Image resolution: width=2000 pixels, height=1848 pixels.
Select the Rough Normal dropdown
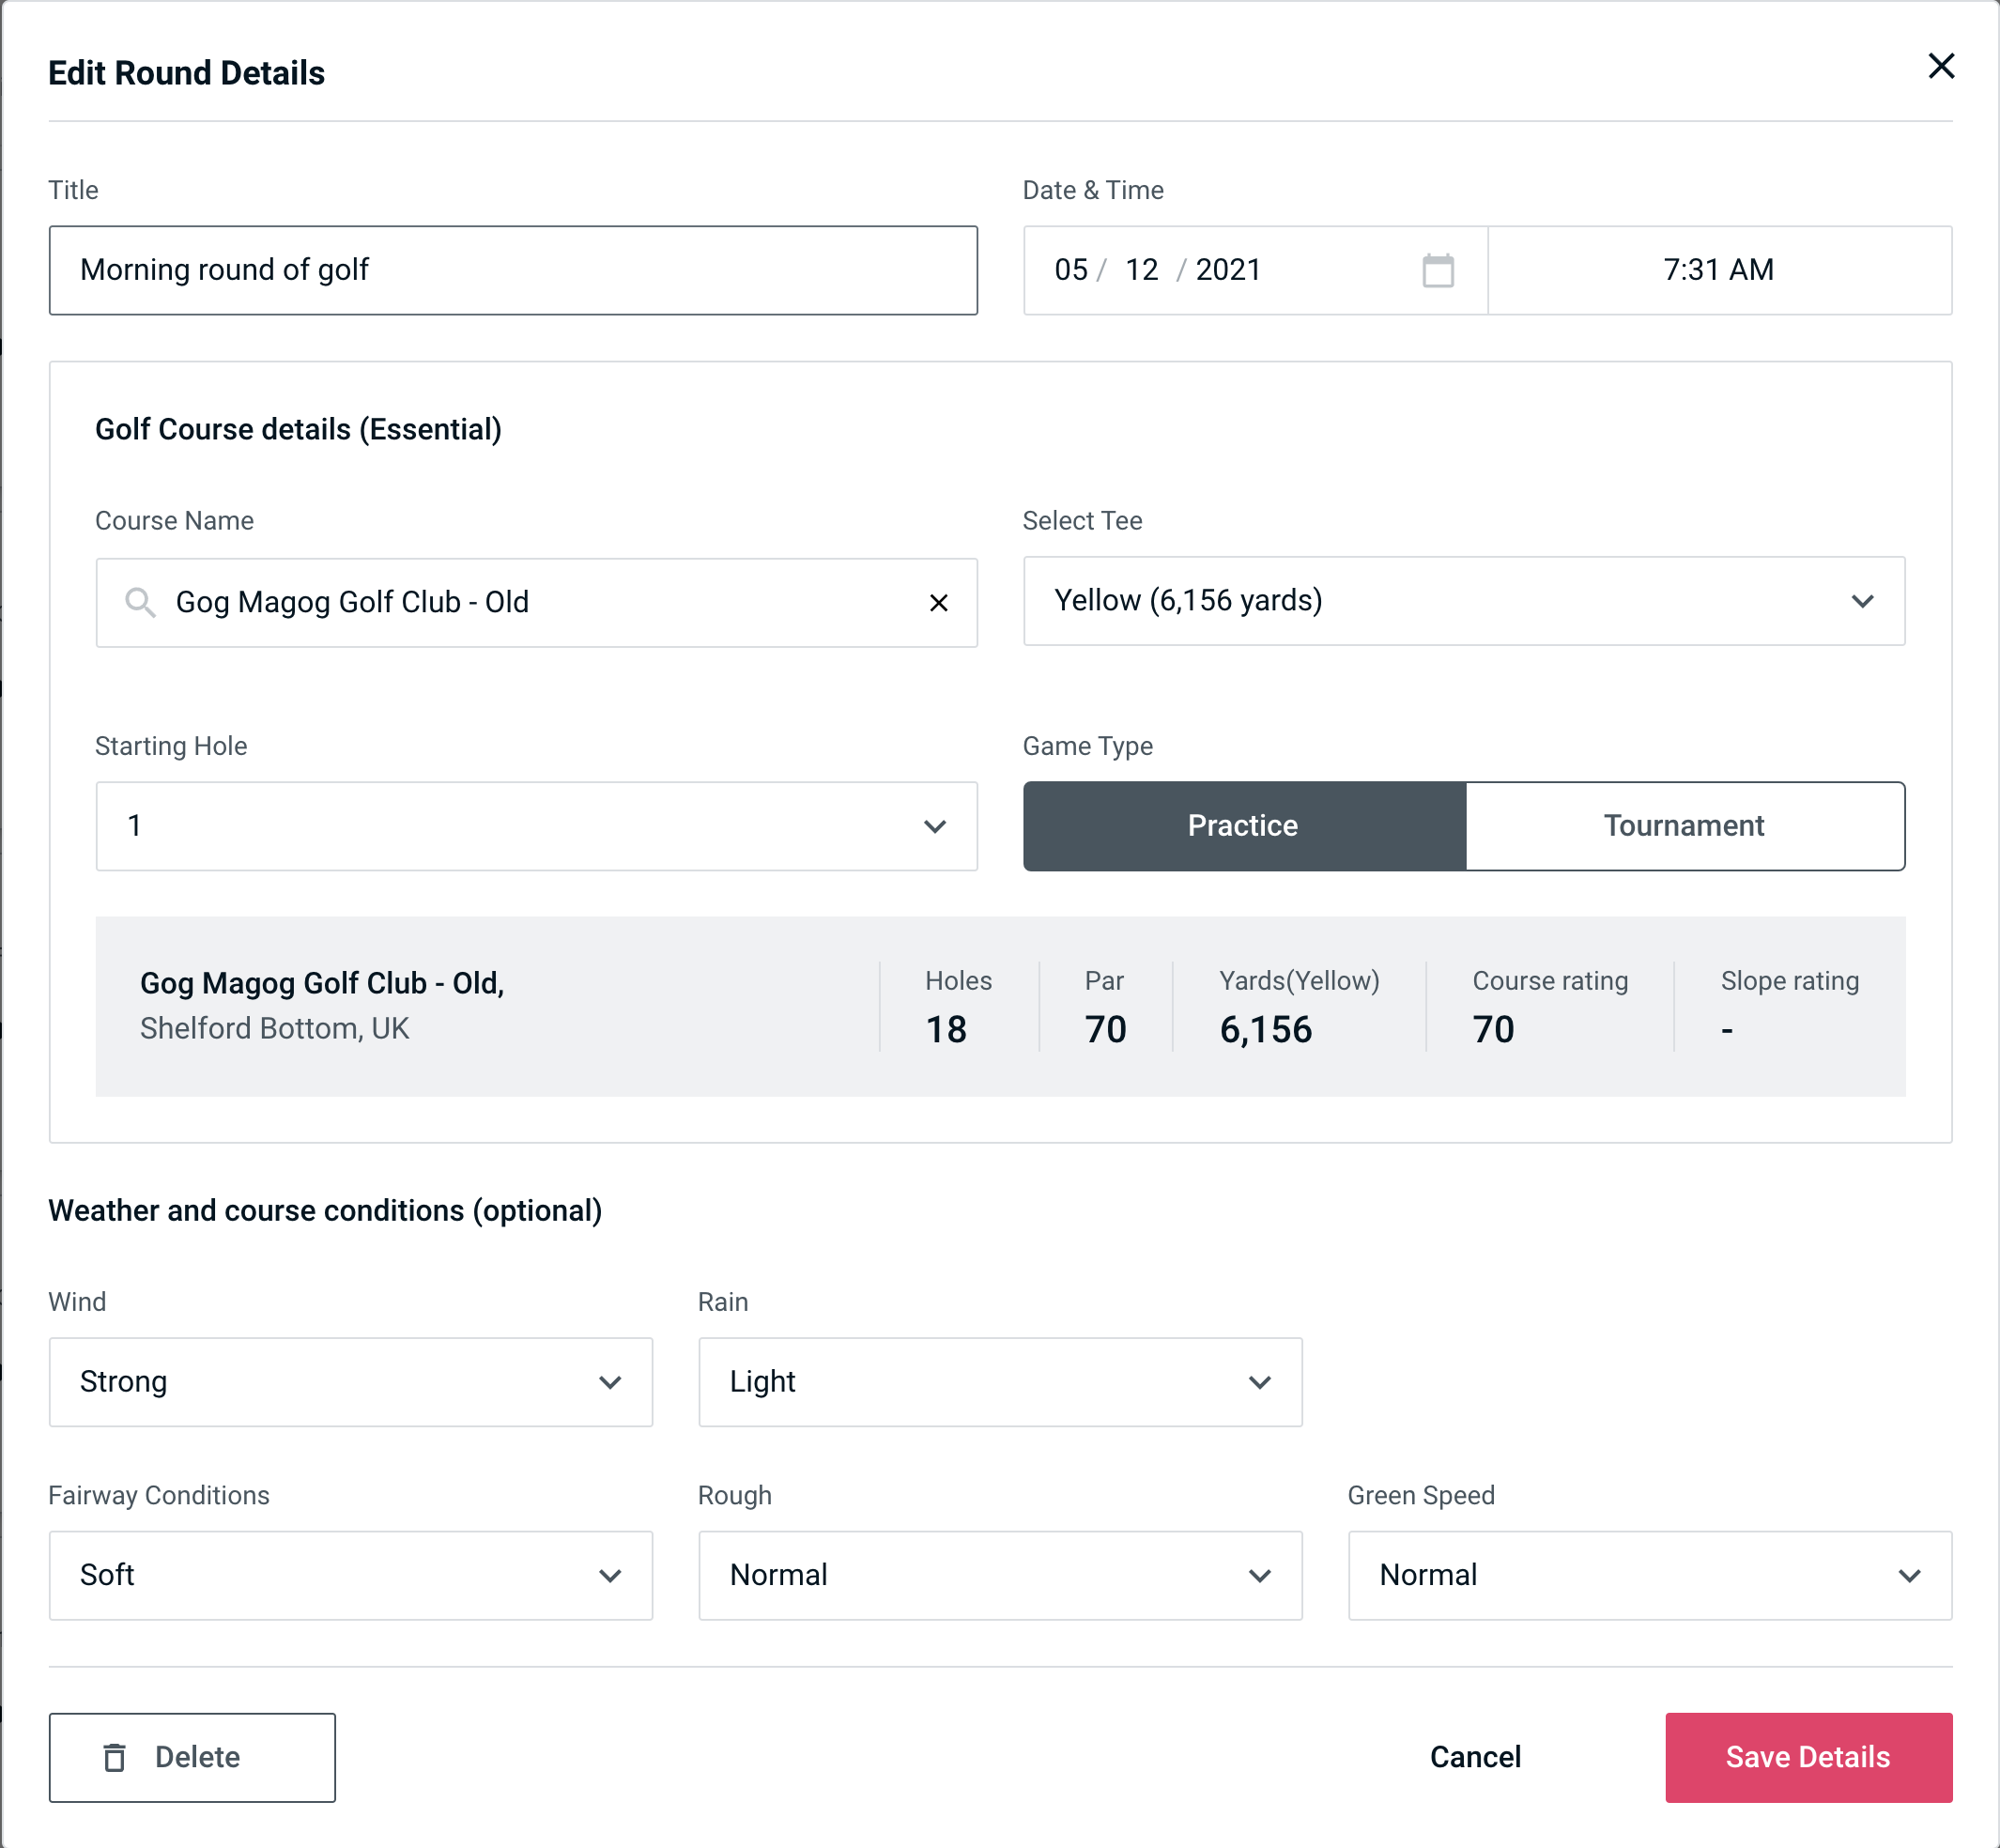point(1000,1573)
